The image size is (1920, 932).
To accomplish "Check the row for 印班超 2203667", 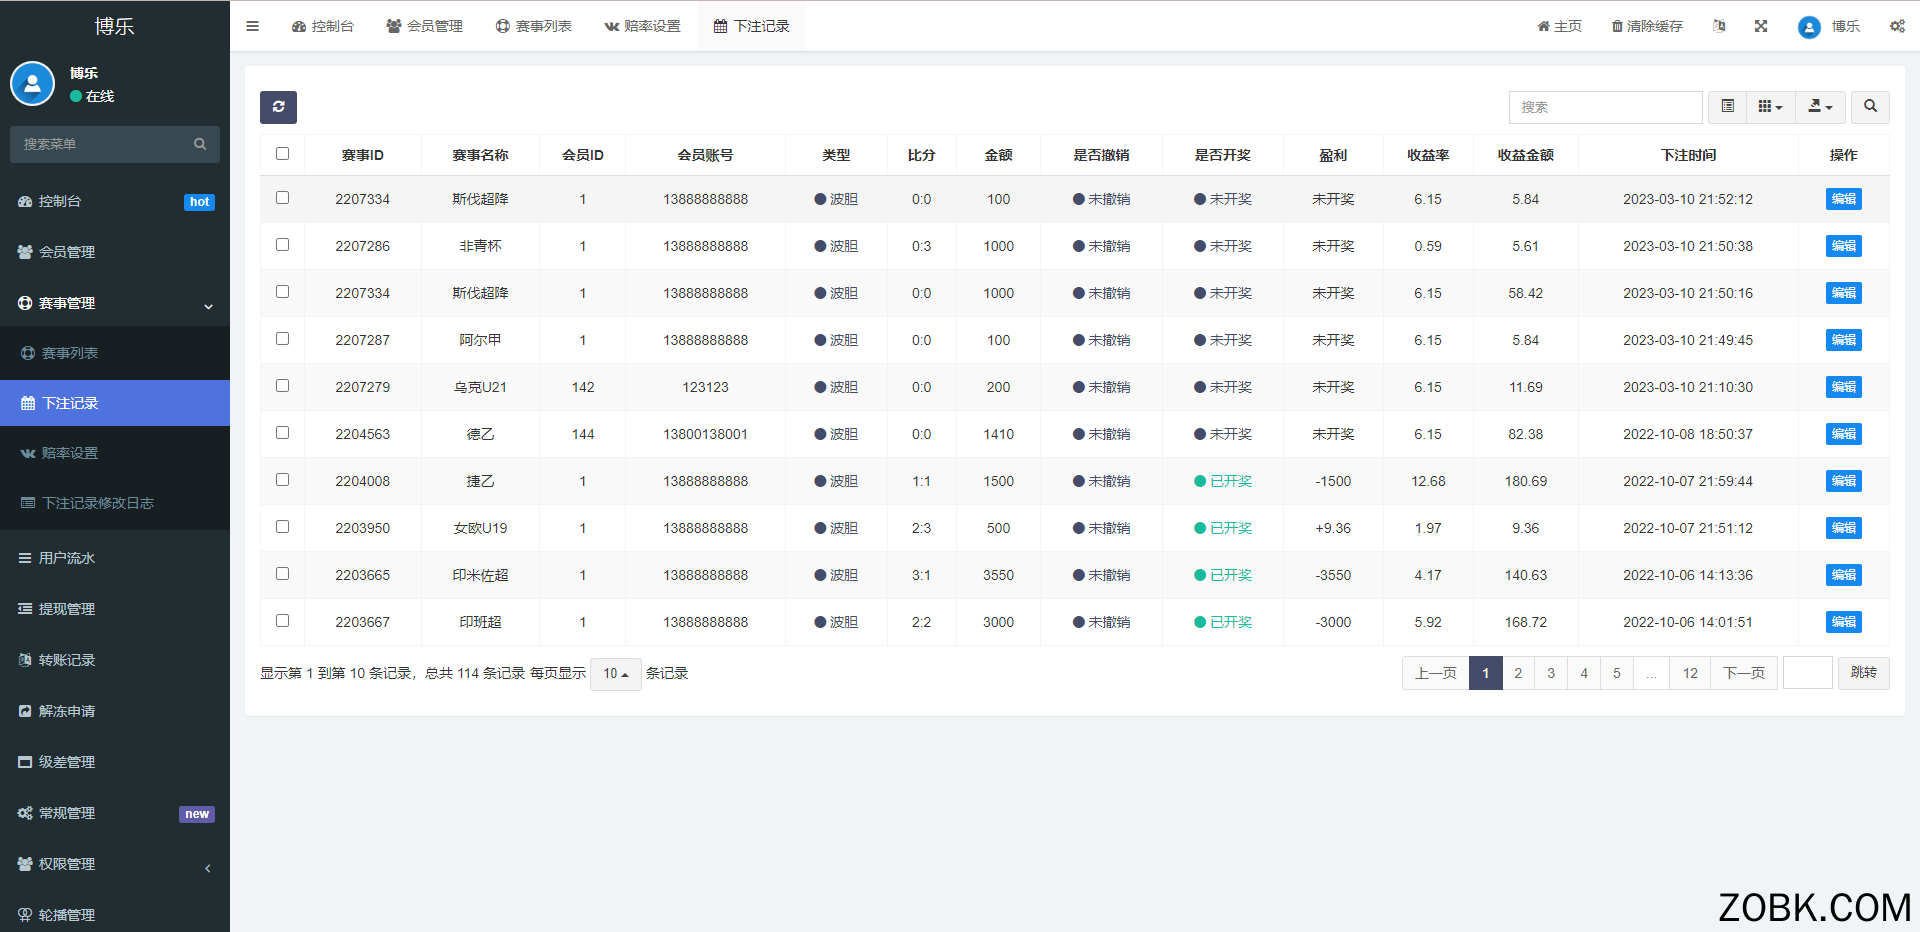I will click(x=282, y=621).
